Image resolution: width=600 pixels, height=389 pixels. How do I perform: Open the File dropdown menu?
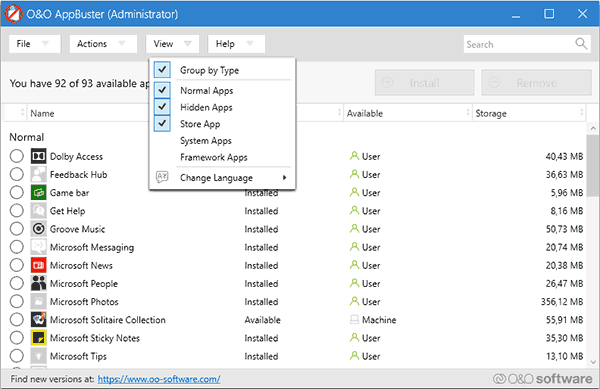[x=35, y=44]
